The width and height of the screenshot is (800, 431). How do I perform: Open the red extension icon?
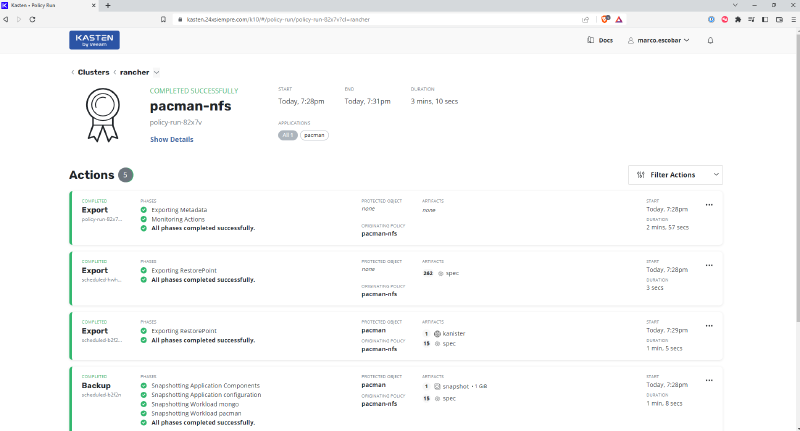point(724,19)
